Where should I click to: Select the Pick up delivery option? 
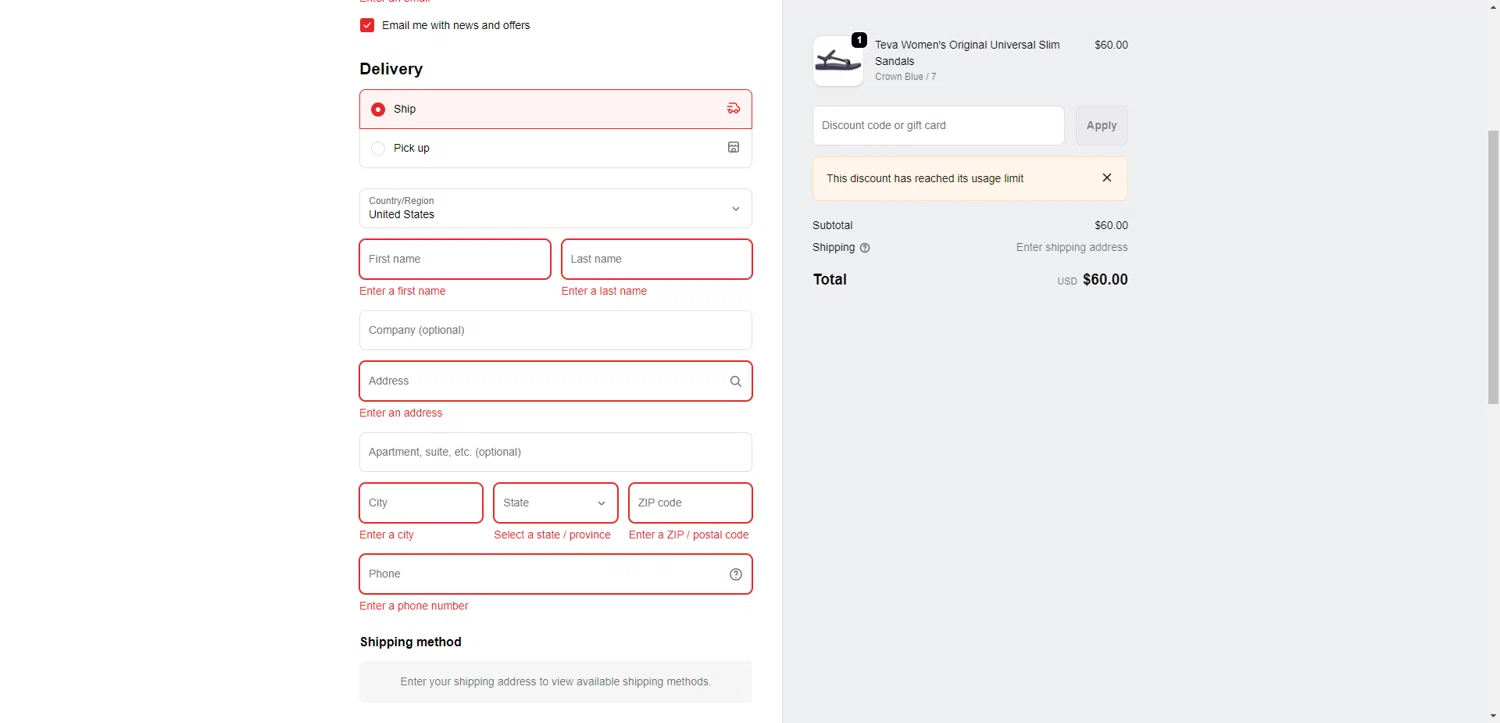pos(378,148)
